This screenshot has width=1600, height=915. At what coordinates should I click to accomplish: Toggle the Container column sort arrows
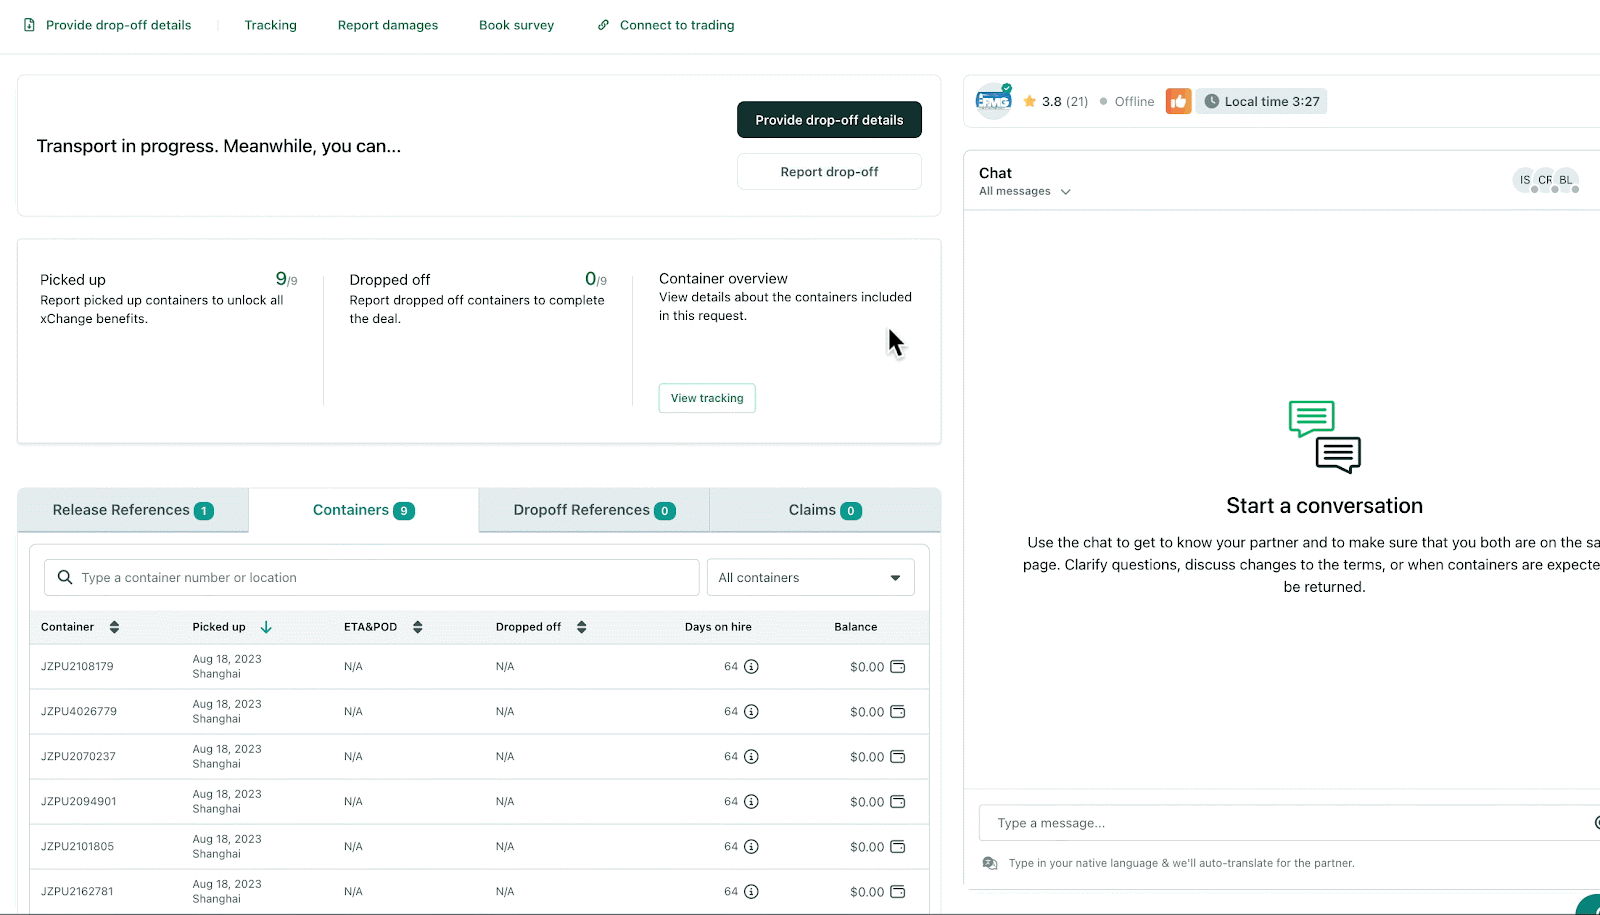click(x=113, y=627)
